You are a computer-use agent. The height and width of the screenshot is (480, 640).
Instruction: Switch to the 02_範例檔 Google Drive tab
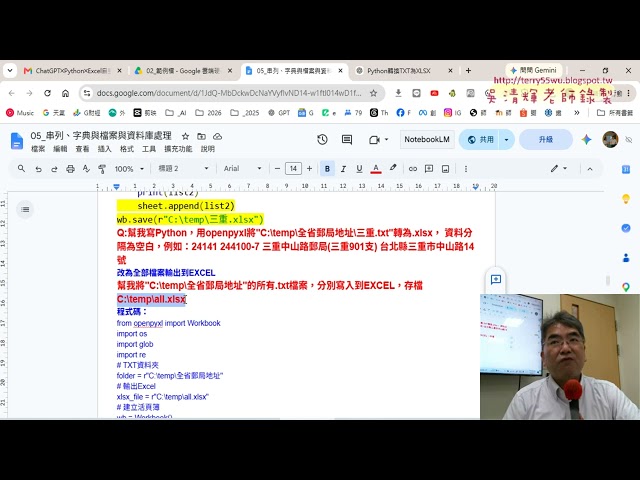coord(184,71)
